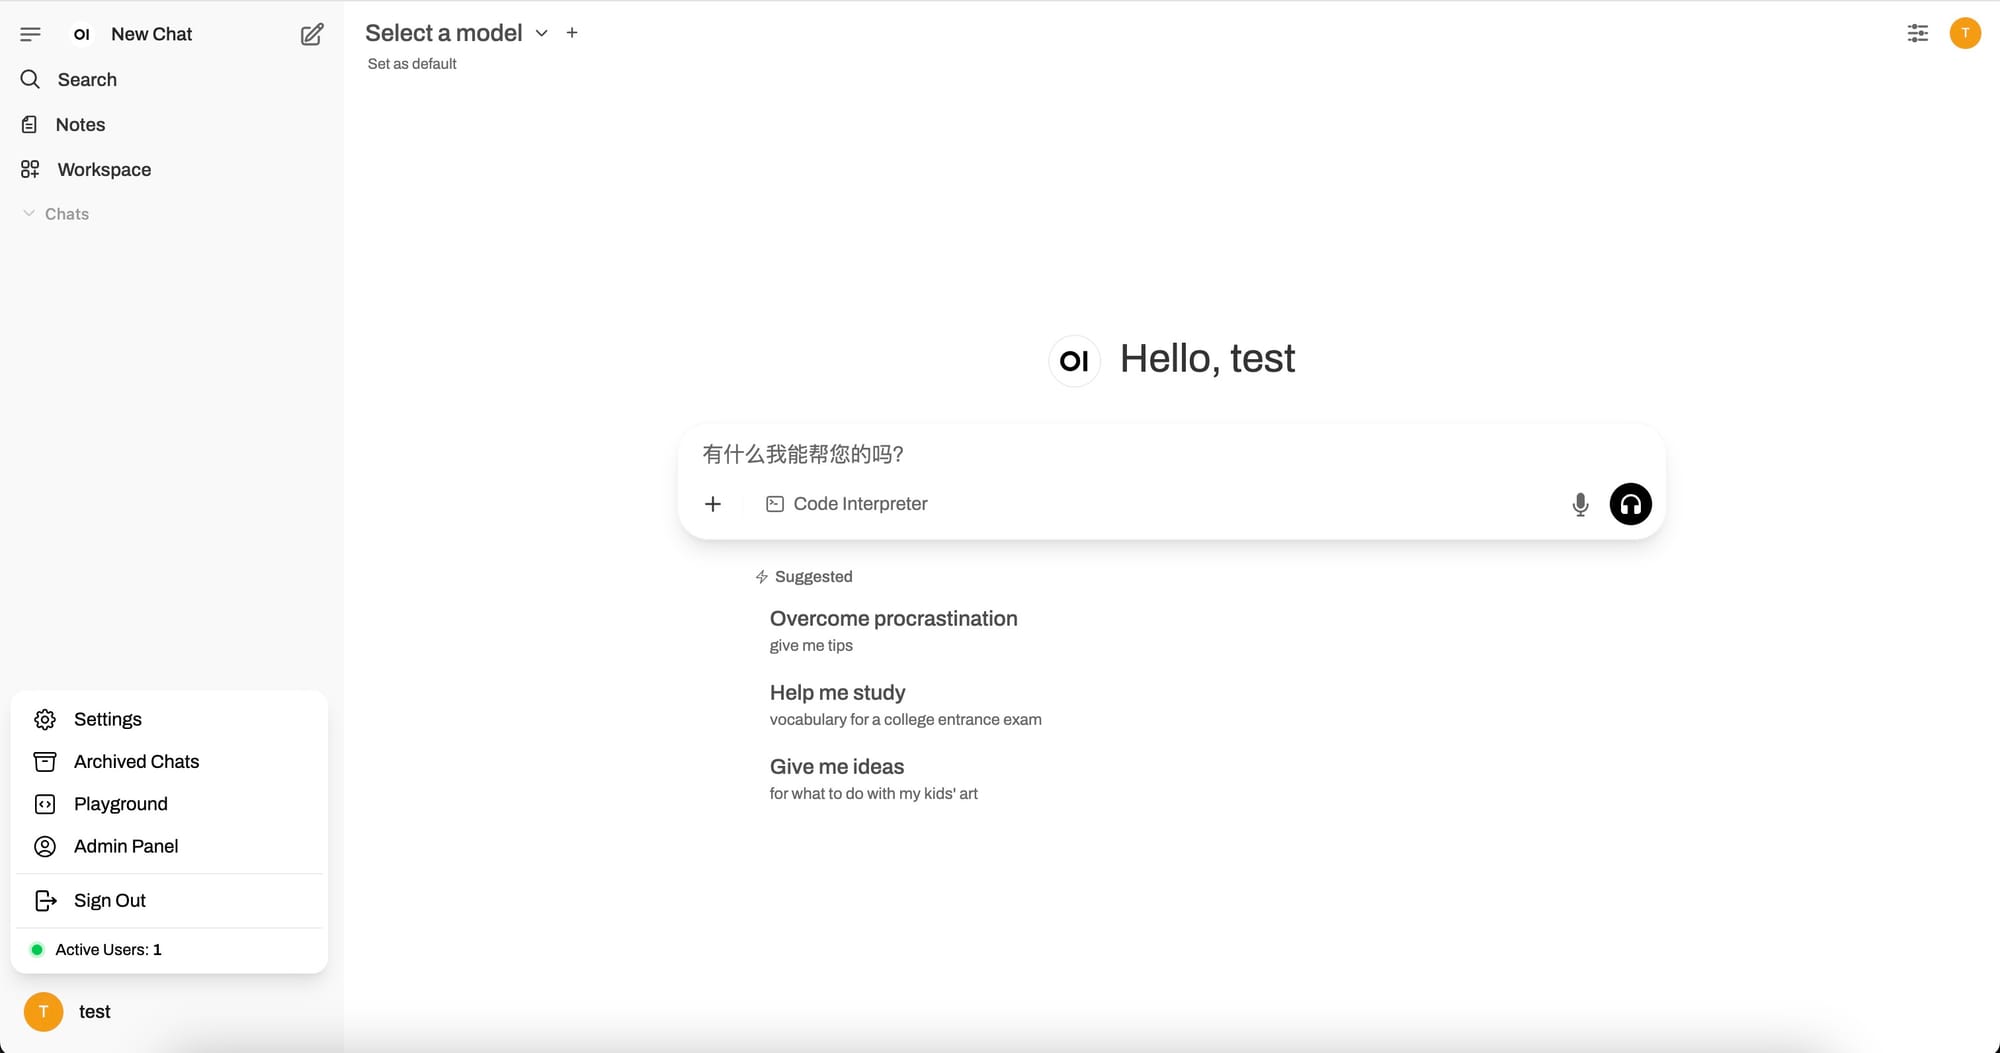The width and height of the screenshot is (2000, 1053).
Task: Click the OI logo beside New Chat
Action: 82,34
